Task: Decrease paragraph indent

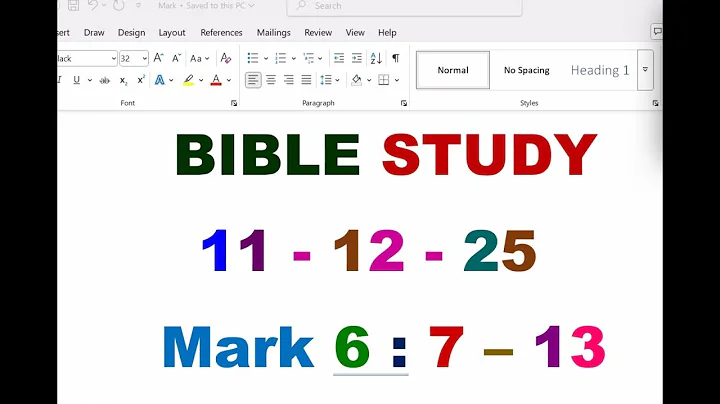Action: pyautogui.click(x=339, y=58)
